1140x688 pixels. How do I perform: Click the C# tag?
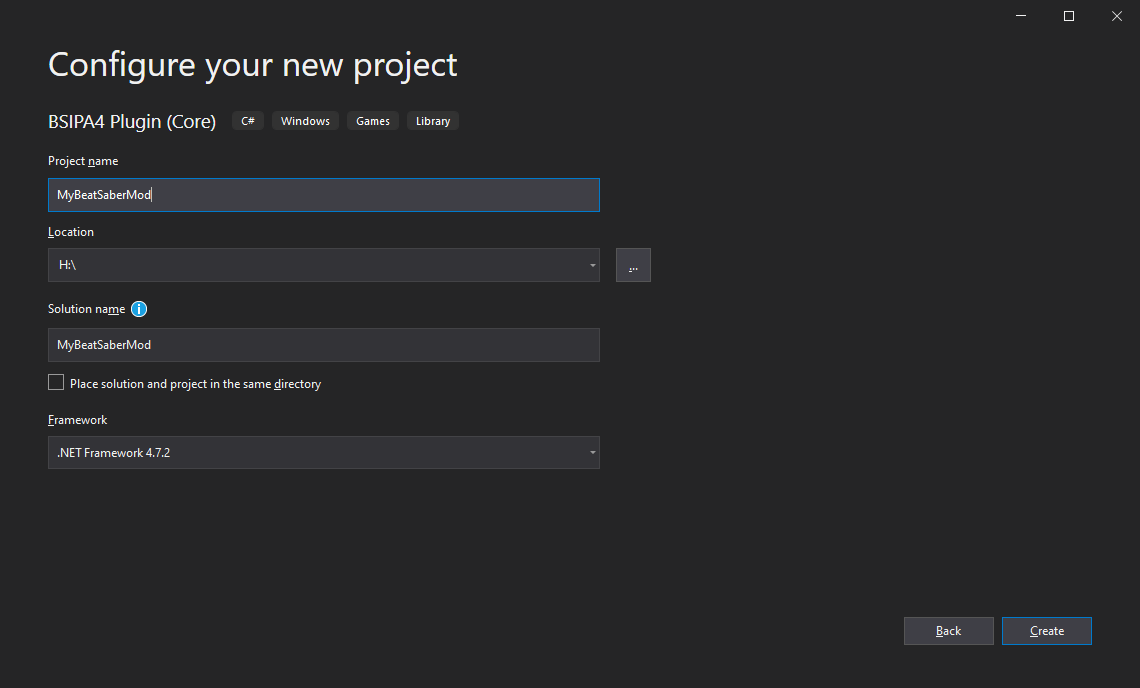click(x=248, y=121)
